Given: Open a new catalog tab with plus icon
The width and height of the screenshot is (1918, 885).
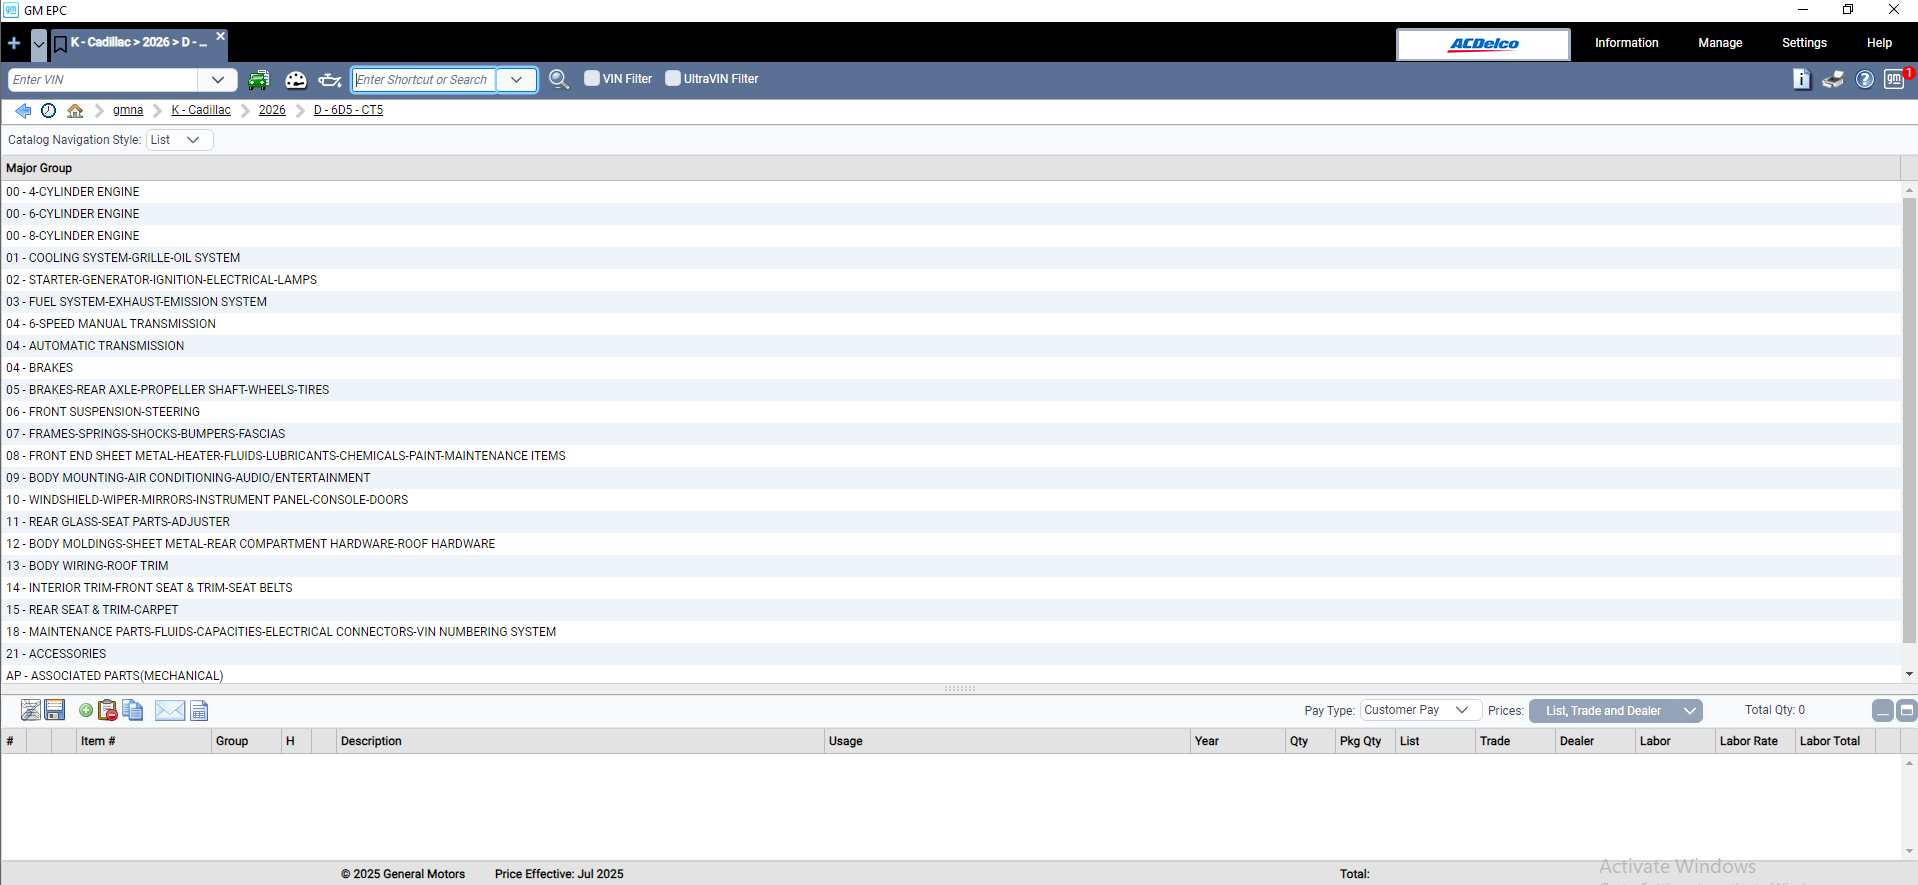Looking at the screenshot, I should coord(14,43).
